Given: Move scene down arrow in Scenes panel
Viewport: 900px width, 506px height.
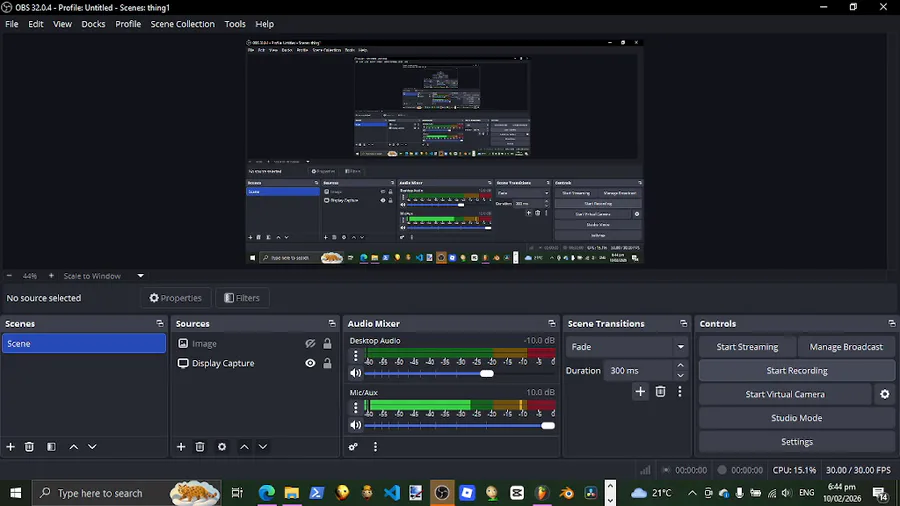Looking at the screenshot, I should [x=92, y=446].
